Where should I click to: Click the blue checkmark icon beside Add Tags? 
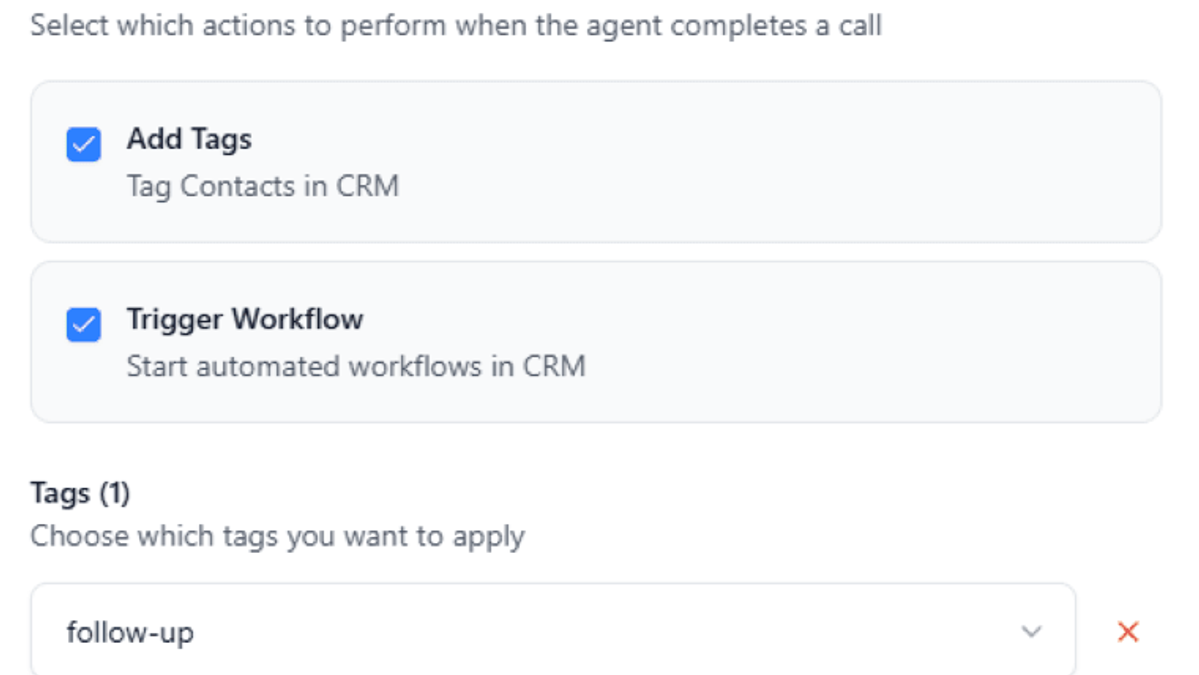(x=83, y=144)
